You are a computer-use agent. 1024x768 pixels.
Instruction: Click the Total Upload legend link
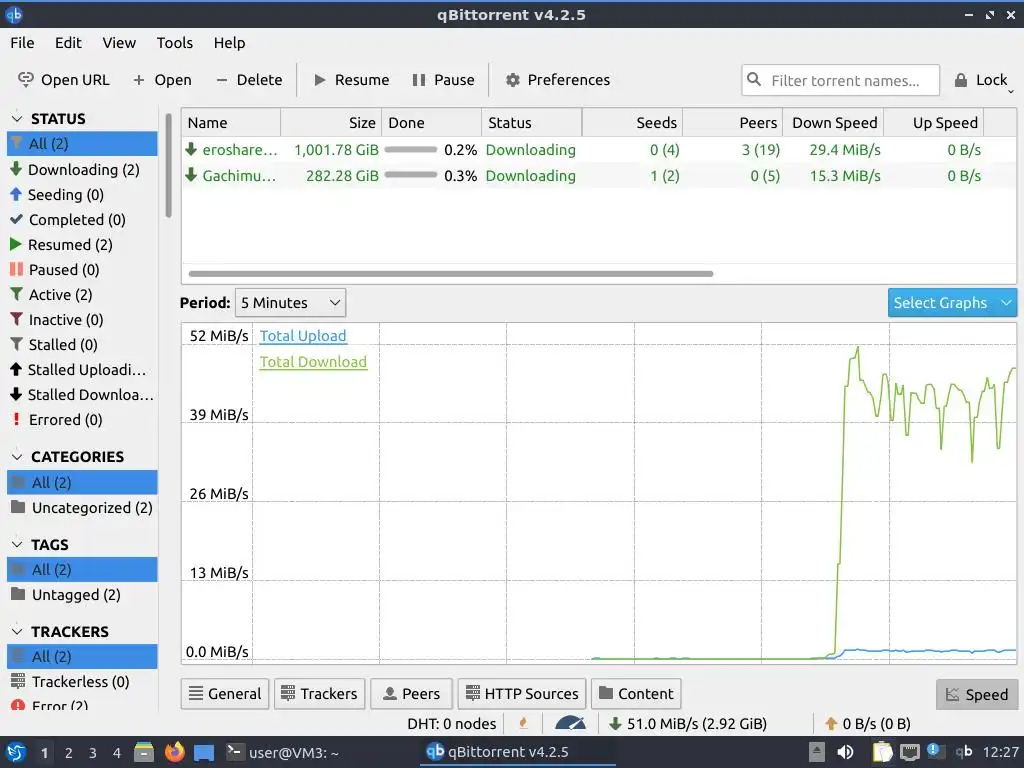(x=303, y=336)
